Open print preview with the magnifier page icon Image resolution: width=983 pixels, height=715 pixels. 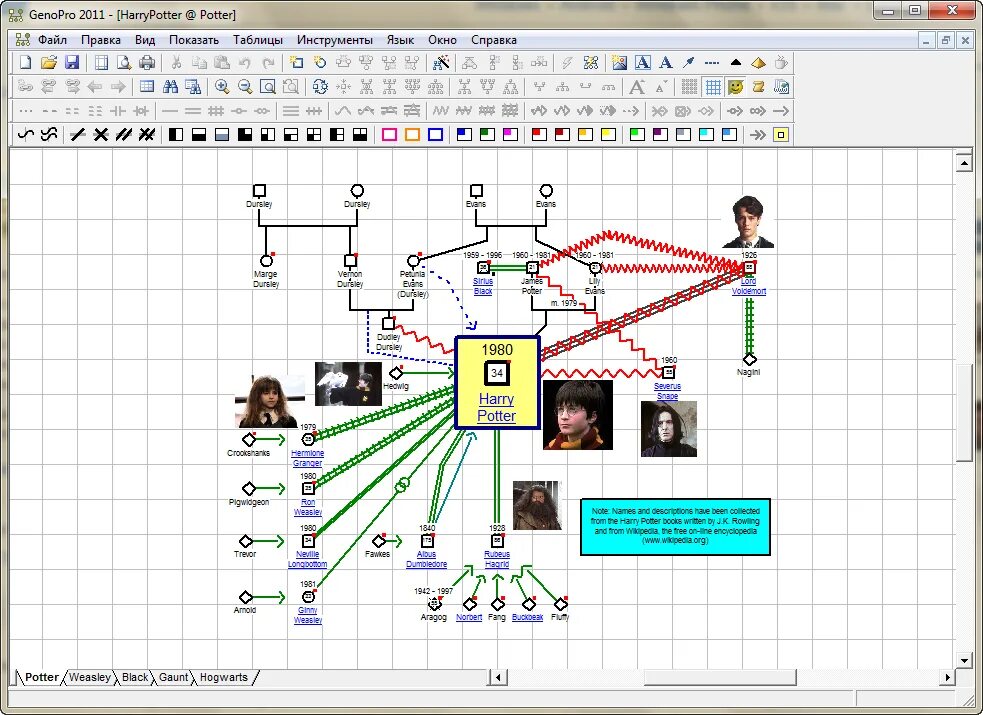pos(124,63)
